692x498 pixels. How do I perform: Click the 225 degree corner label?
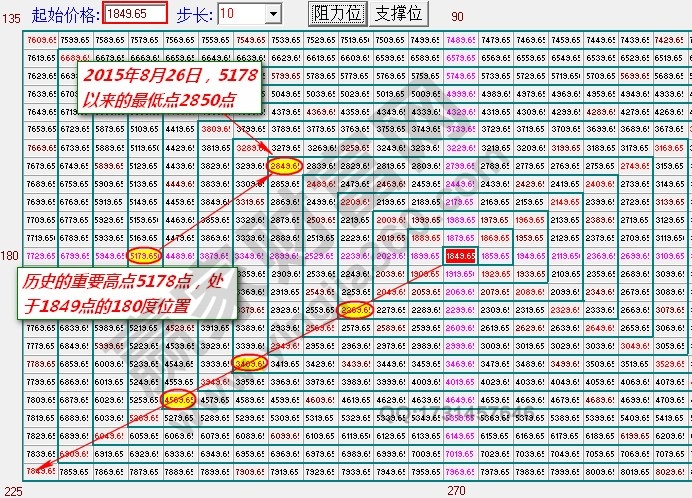point(10,490)
